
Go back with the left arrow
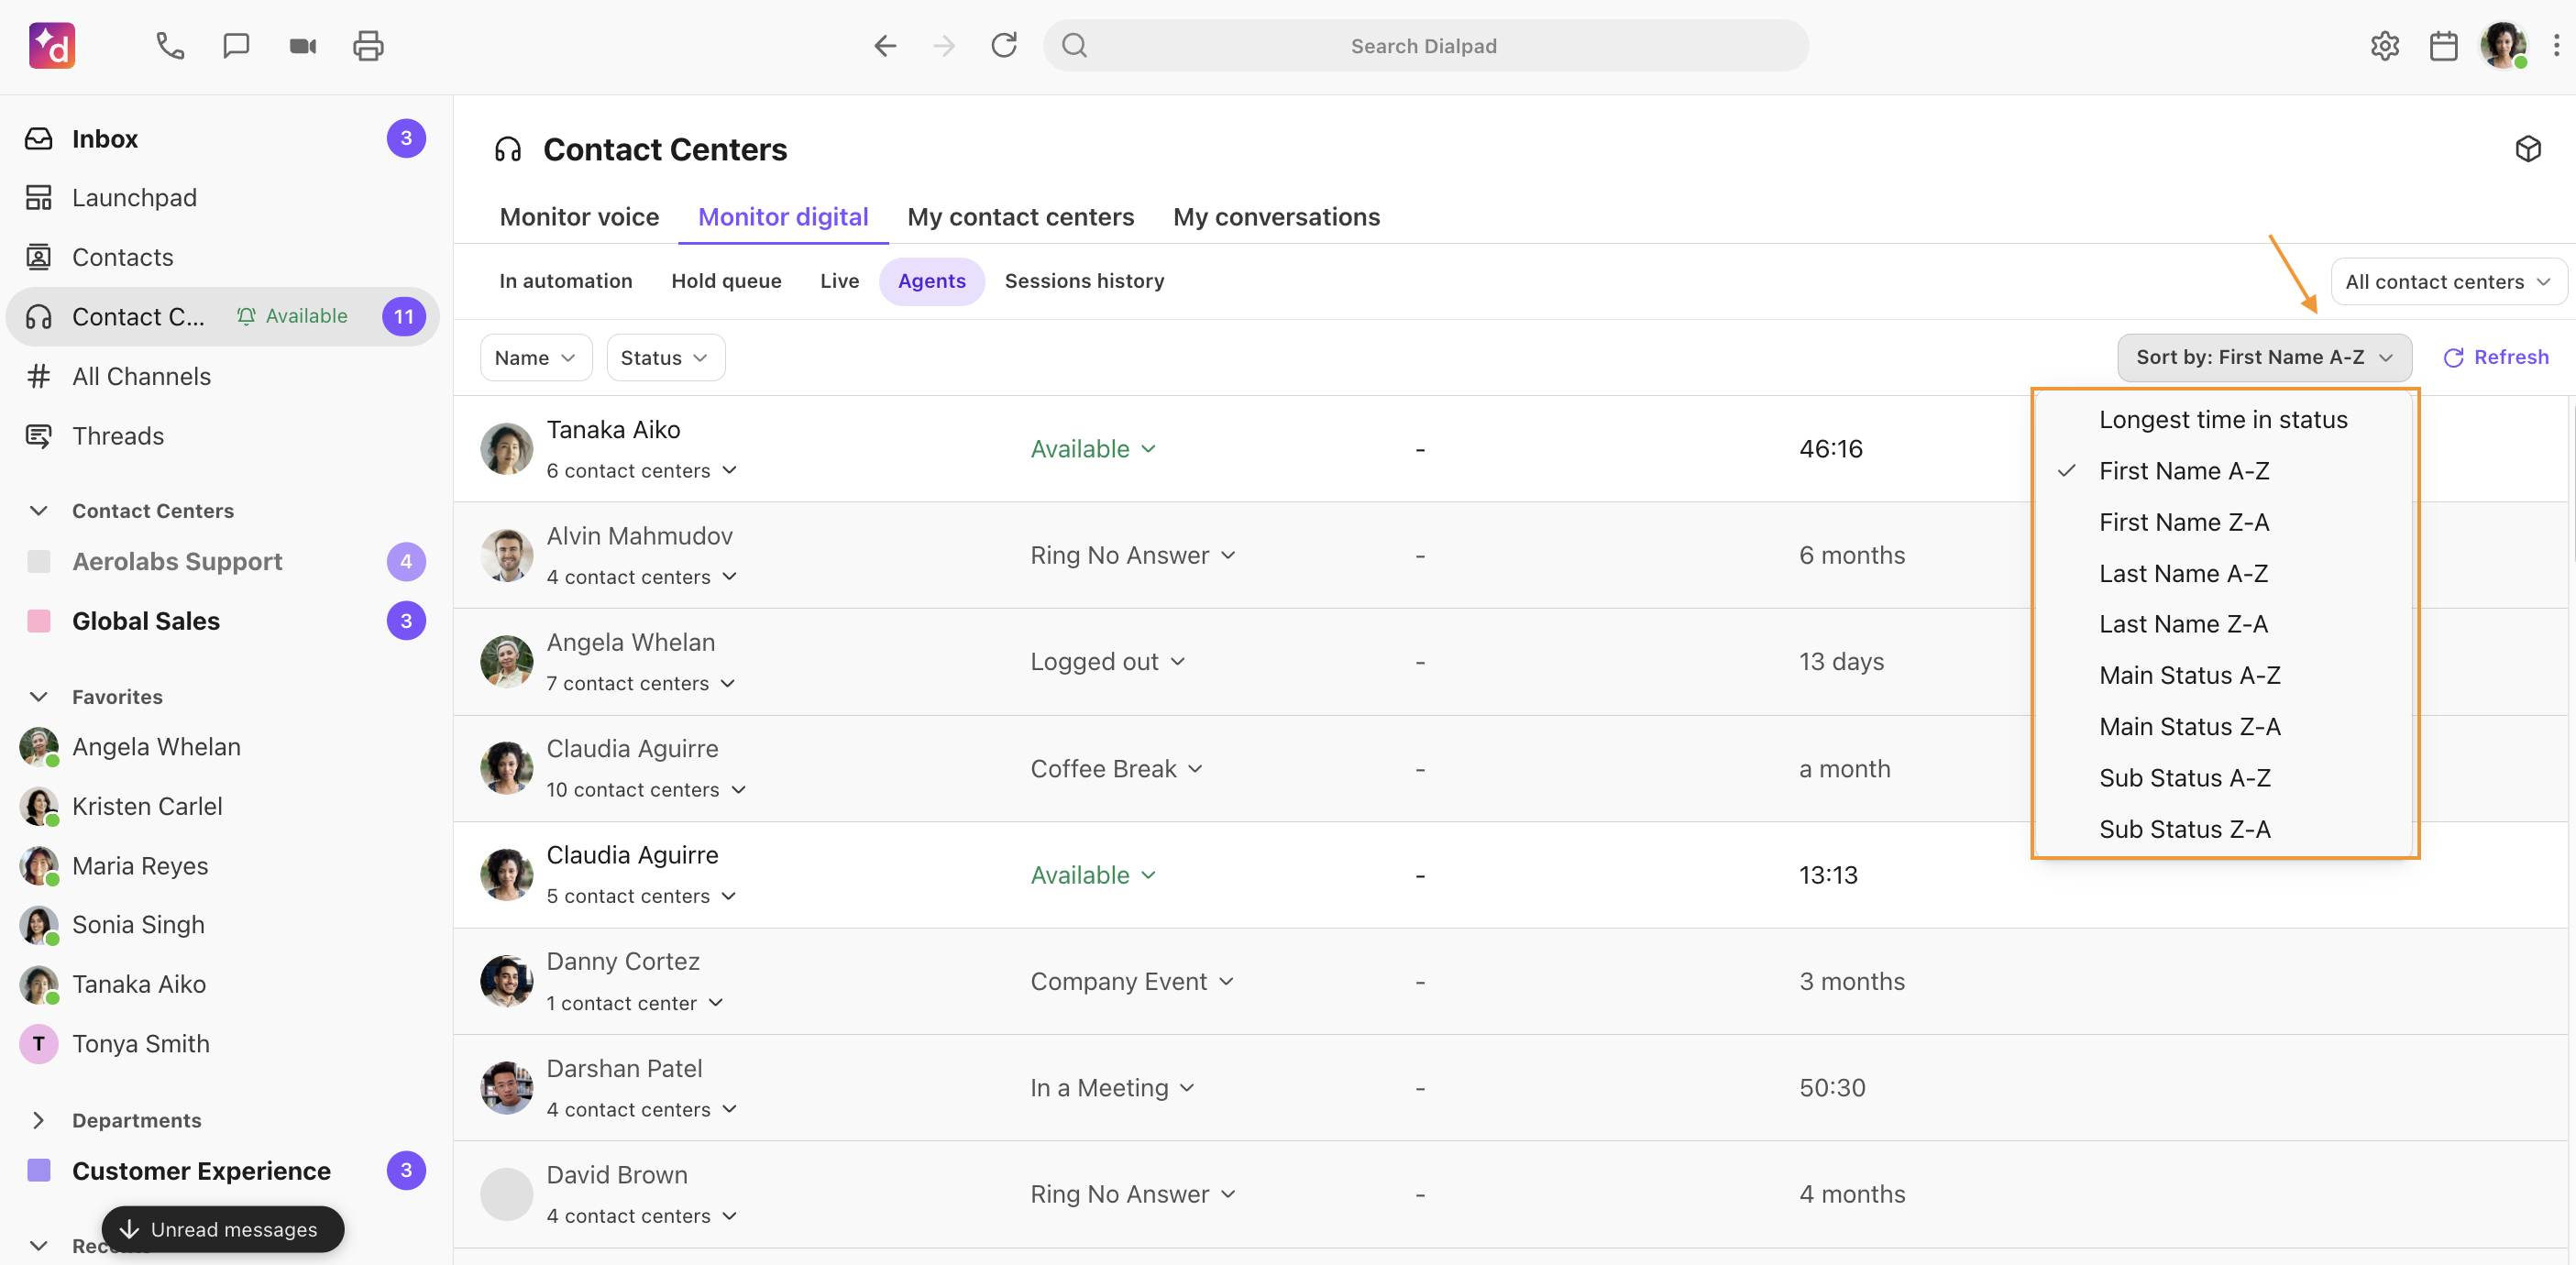[x=885, y=46]
